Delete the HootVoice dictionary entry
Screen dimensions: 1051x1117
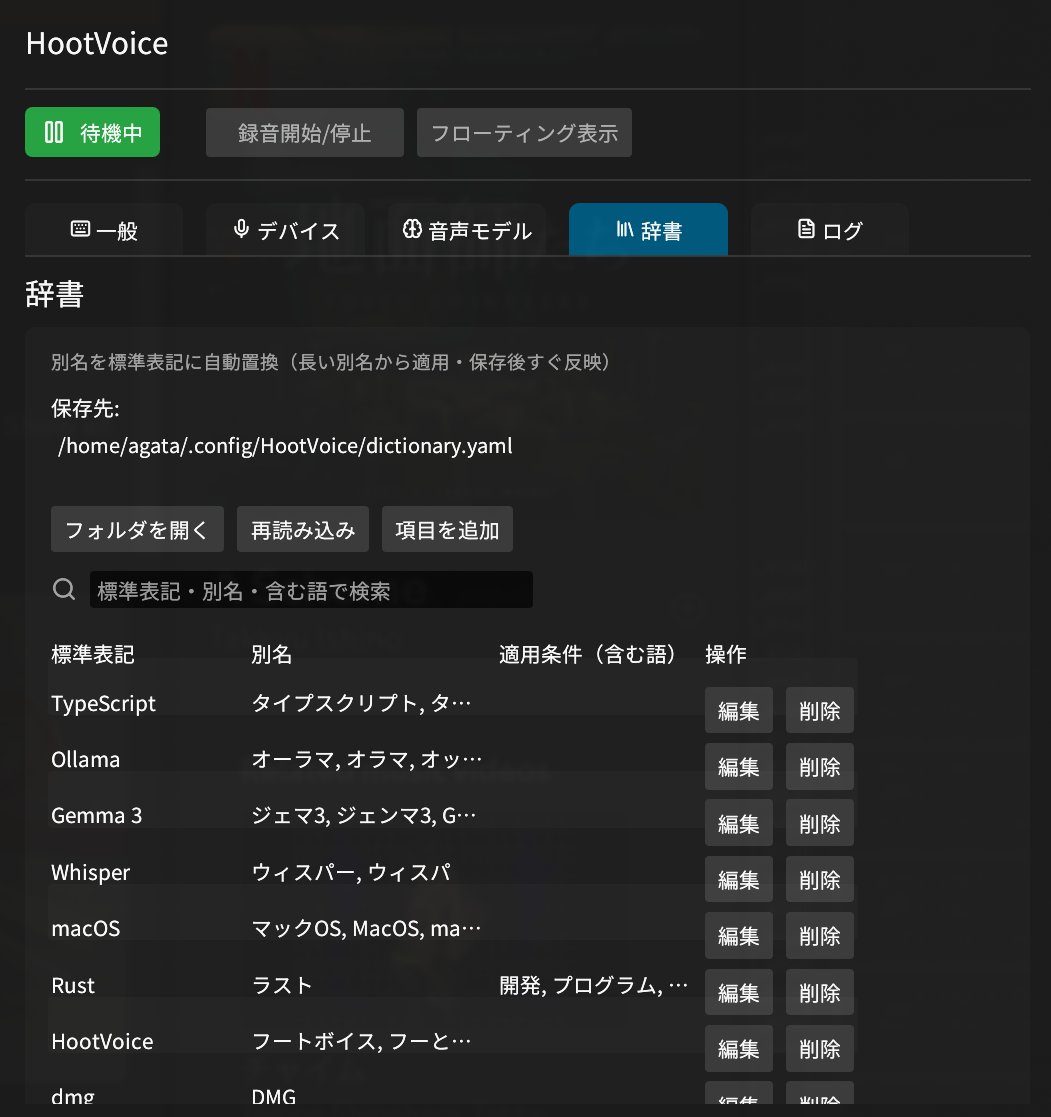coord(819,1049)
